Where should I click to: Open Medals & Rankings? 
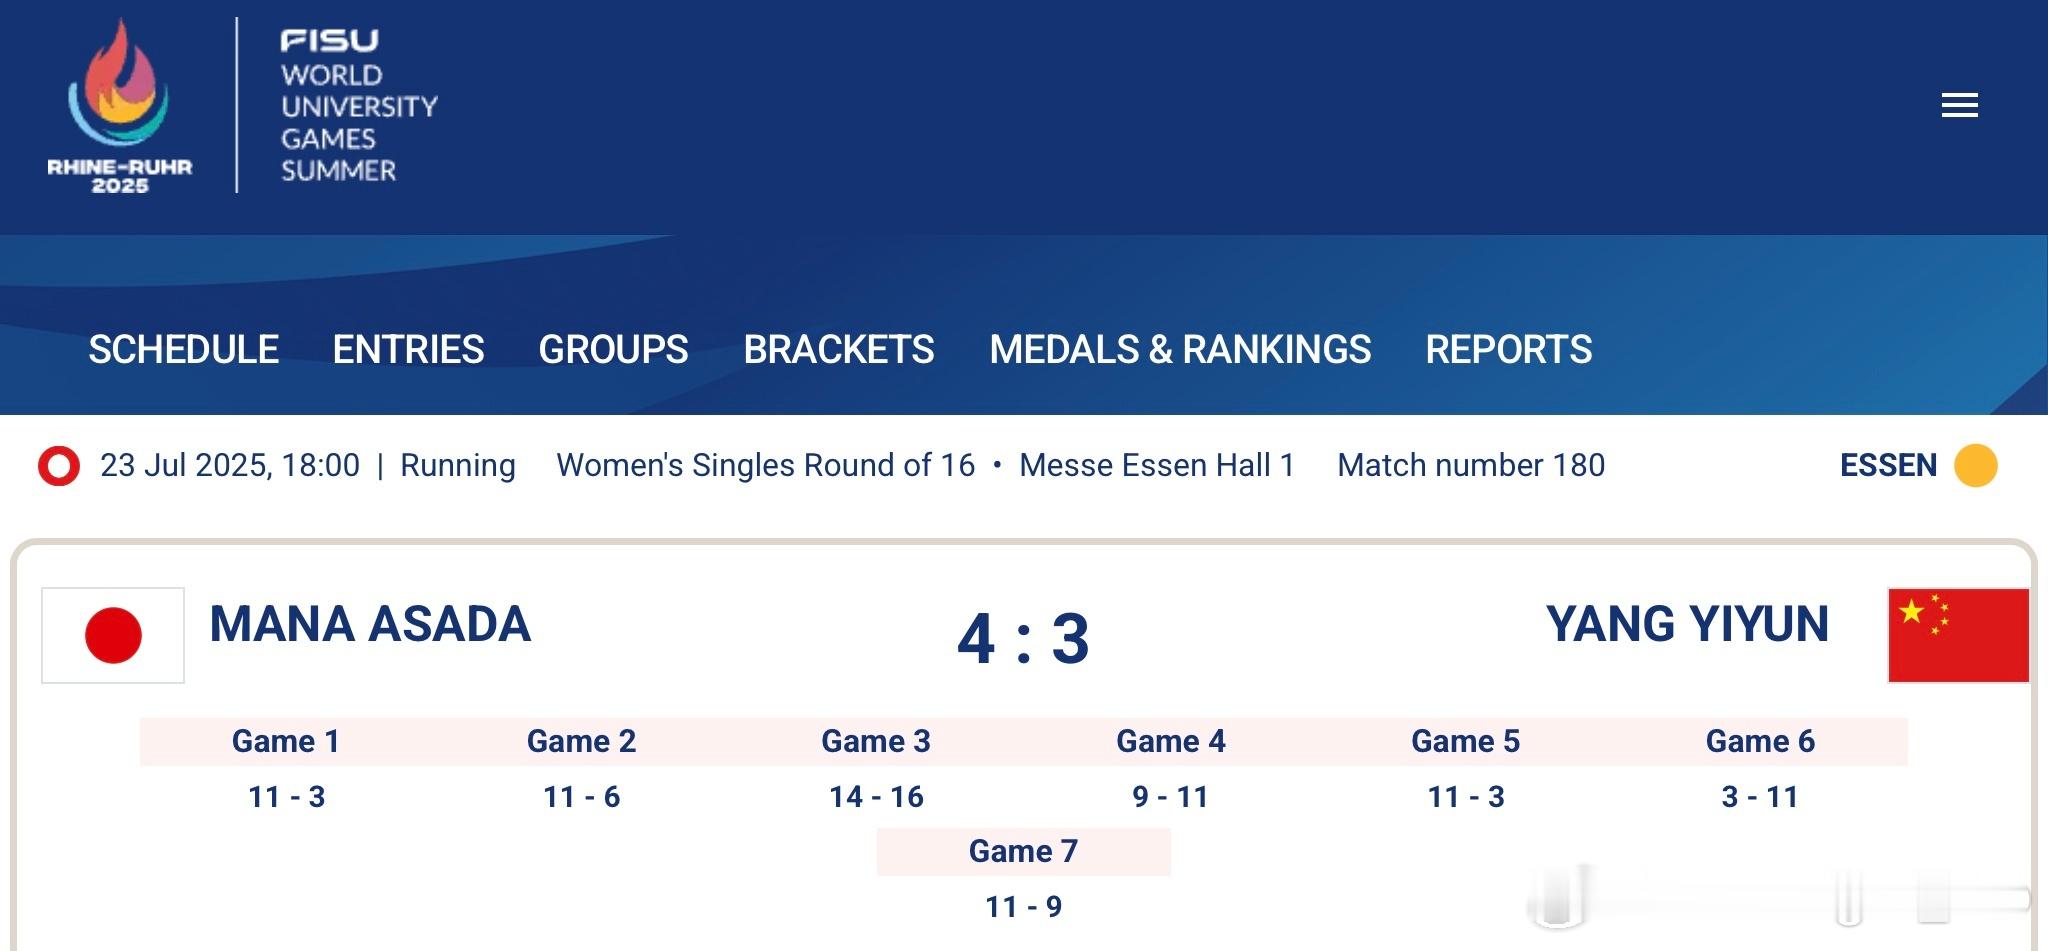pos(1180,350)
